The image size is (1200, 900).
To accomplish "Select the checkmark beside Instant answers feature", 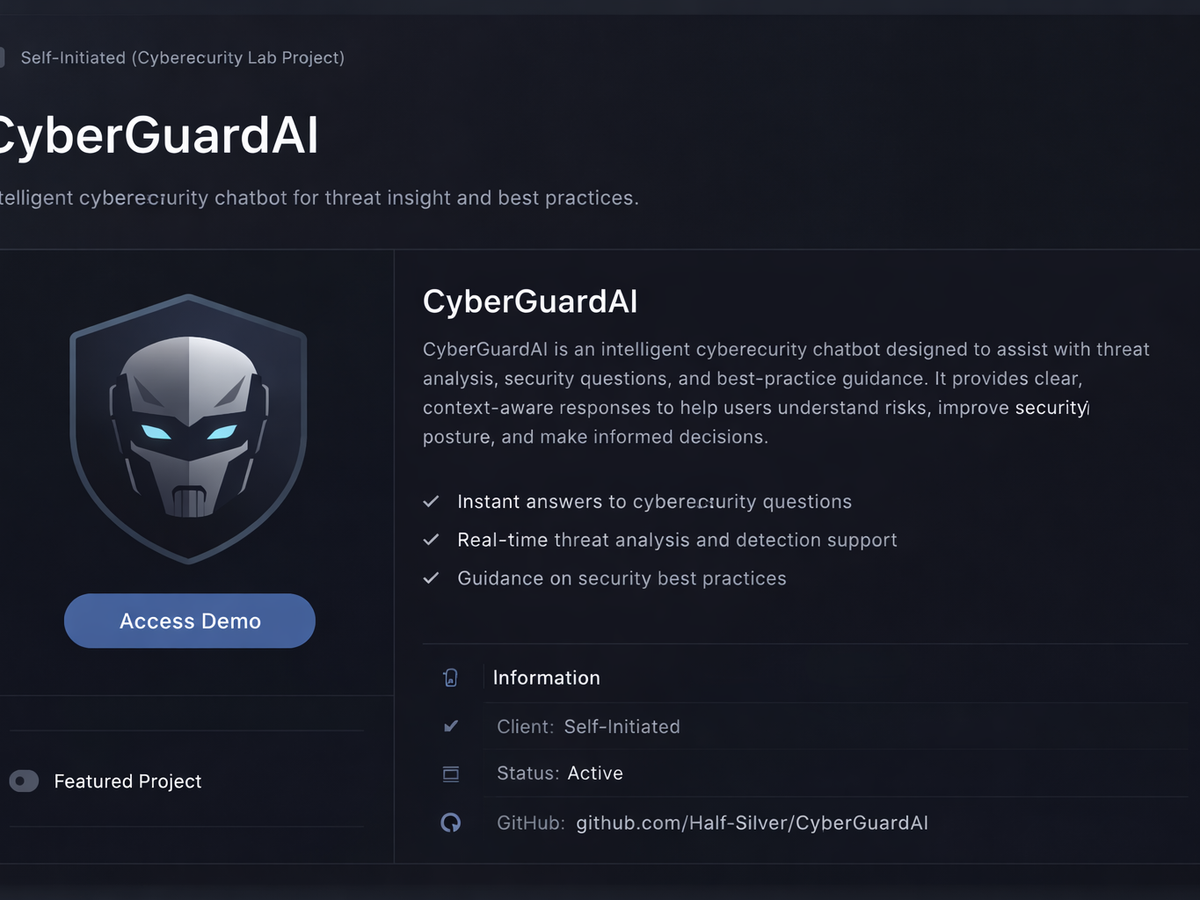I will pyautogui.click(x=431, y=500).
